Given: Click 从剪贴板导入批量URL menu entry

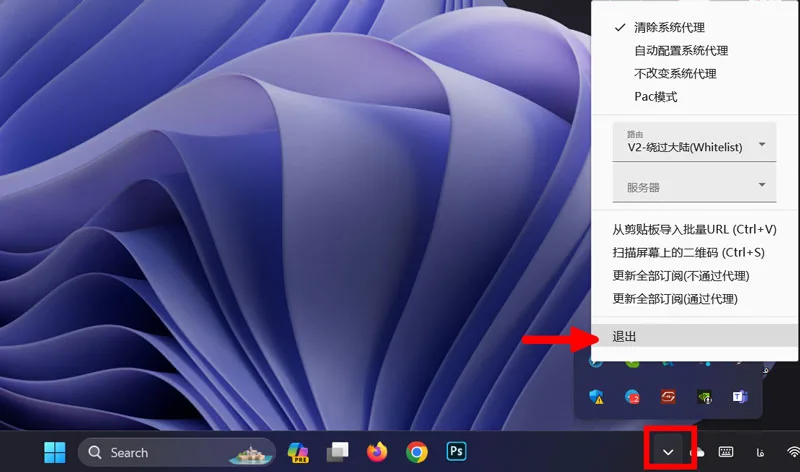Looking at the screenshot, I should [694, 229].
